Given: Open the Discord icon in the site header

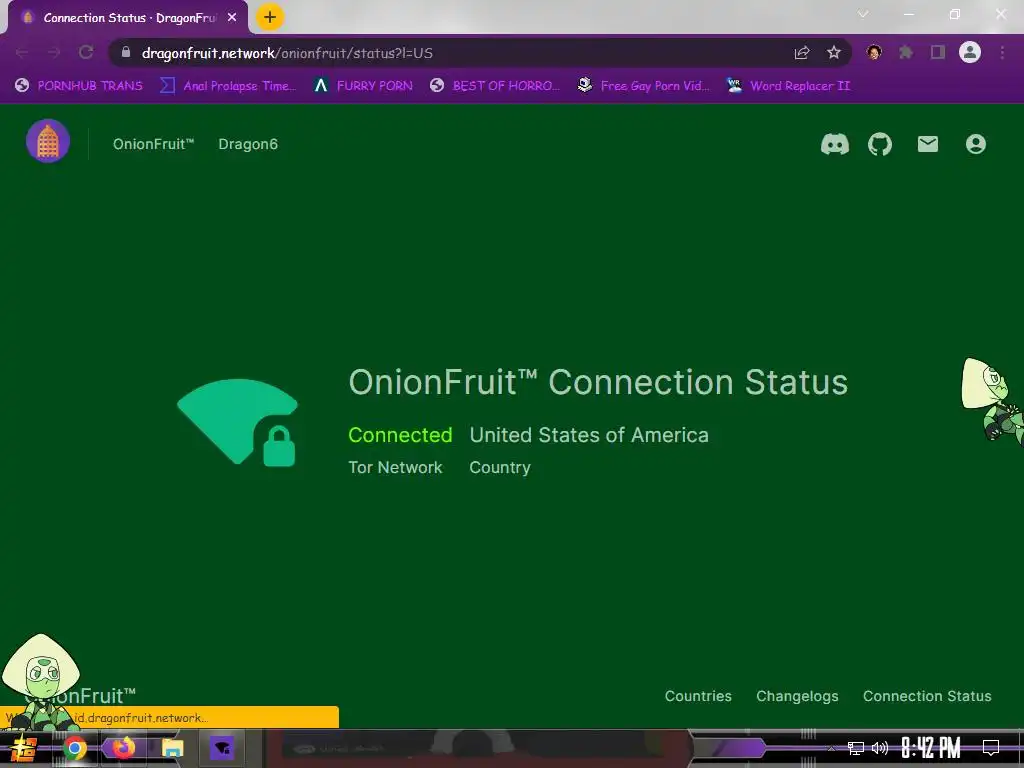Looking at the screenshot, I should point(835,144).
